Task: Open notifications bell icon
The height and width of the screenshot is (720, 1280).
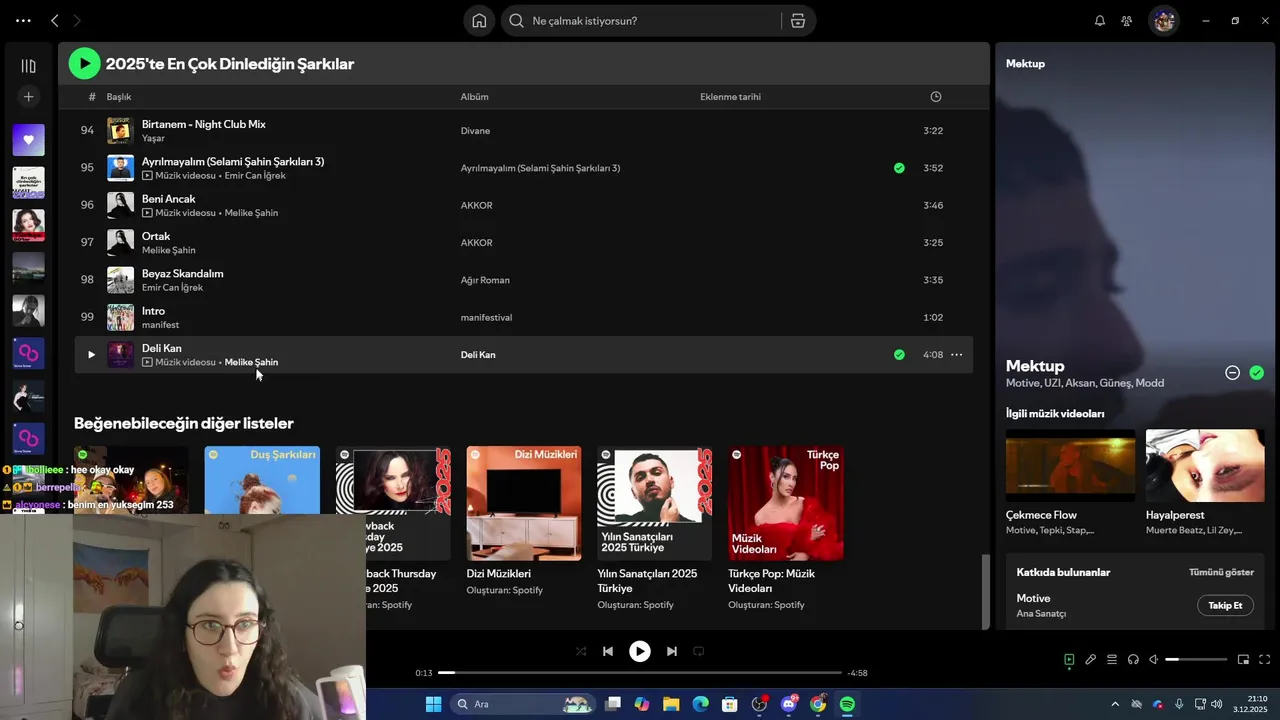Action: pyautogui.click(x=1100, y=21)
